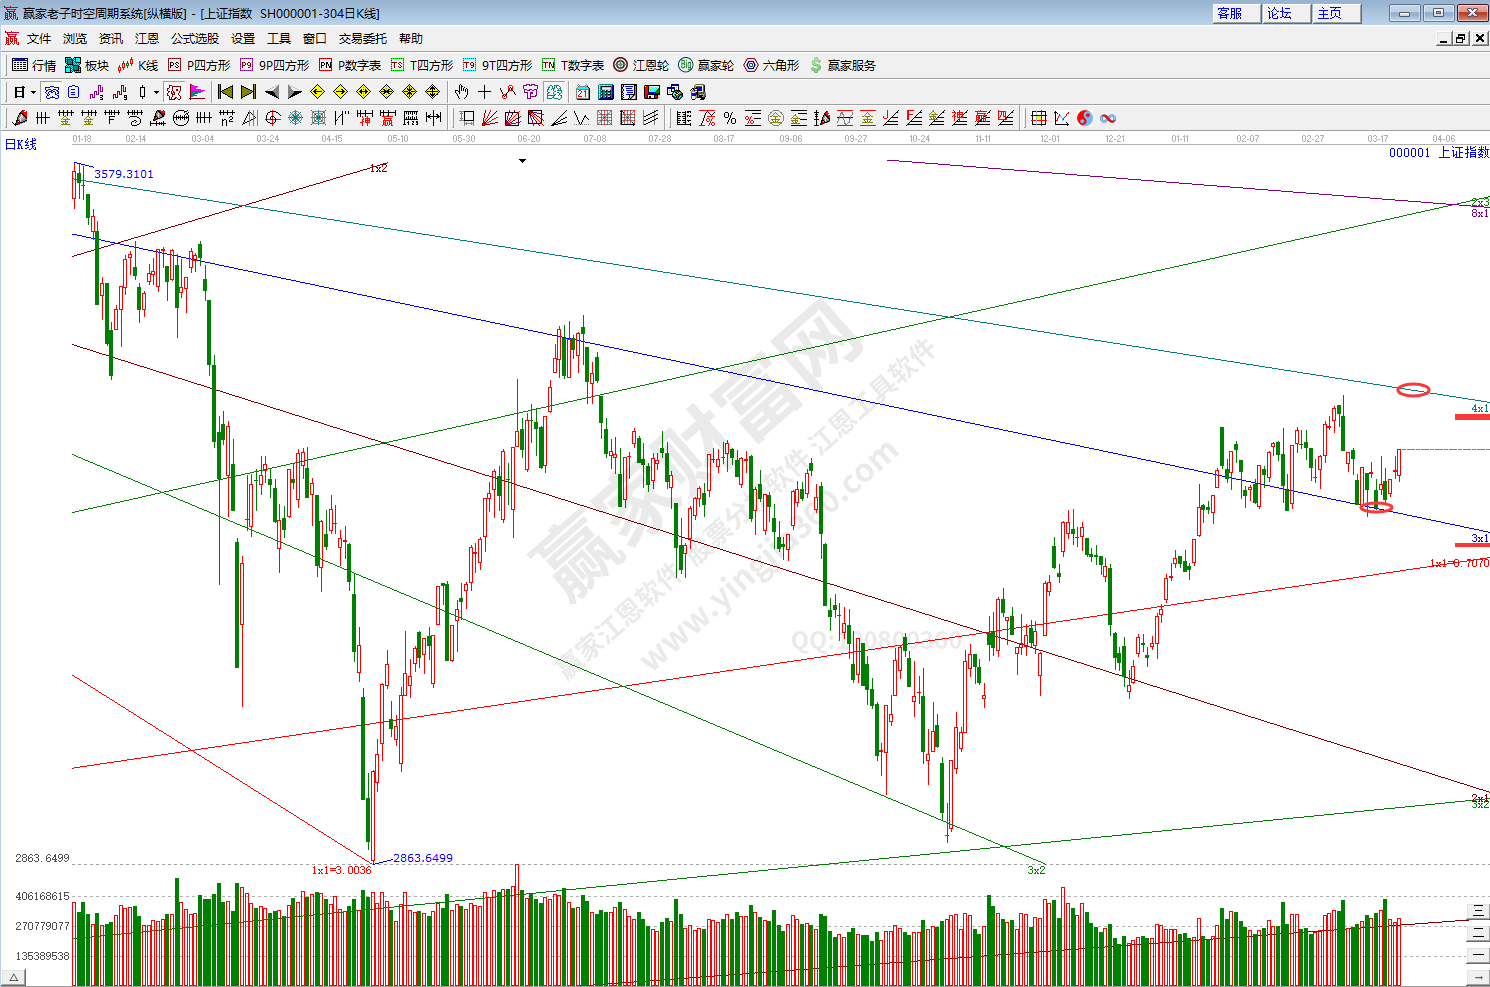Click the red 4x1 level marker
Screen dimensions: 1490x987
(1472, 416)
